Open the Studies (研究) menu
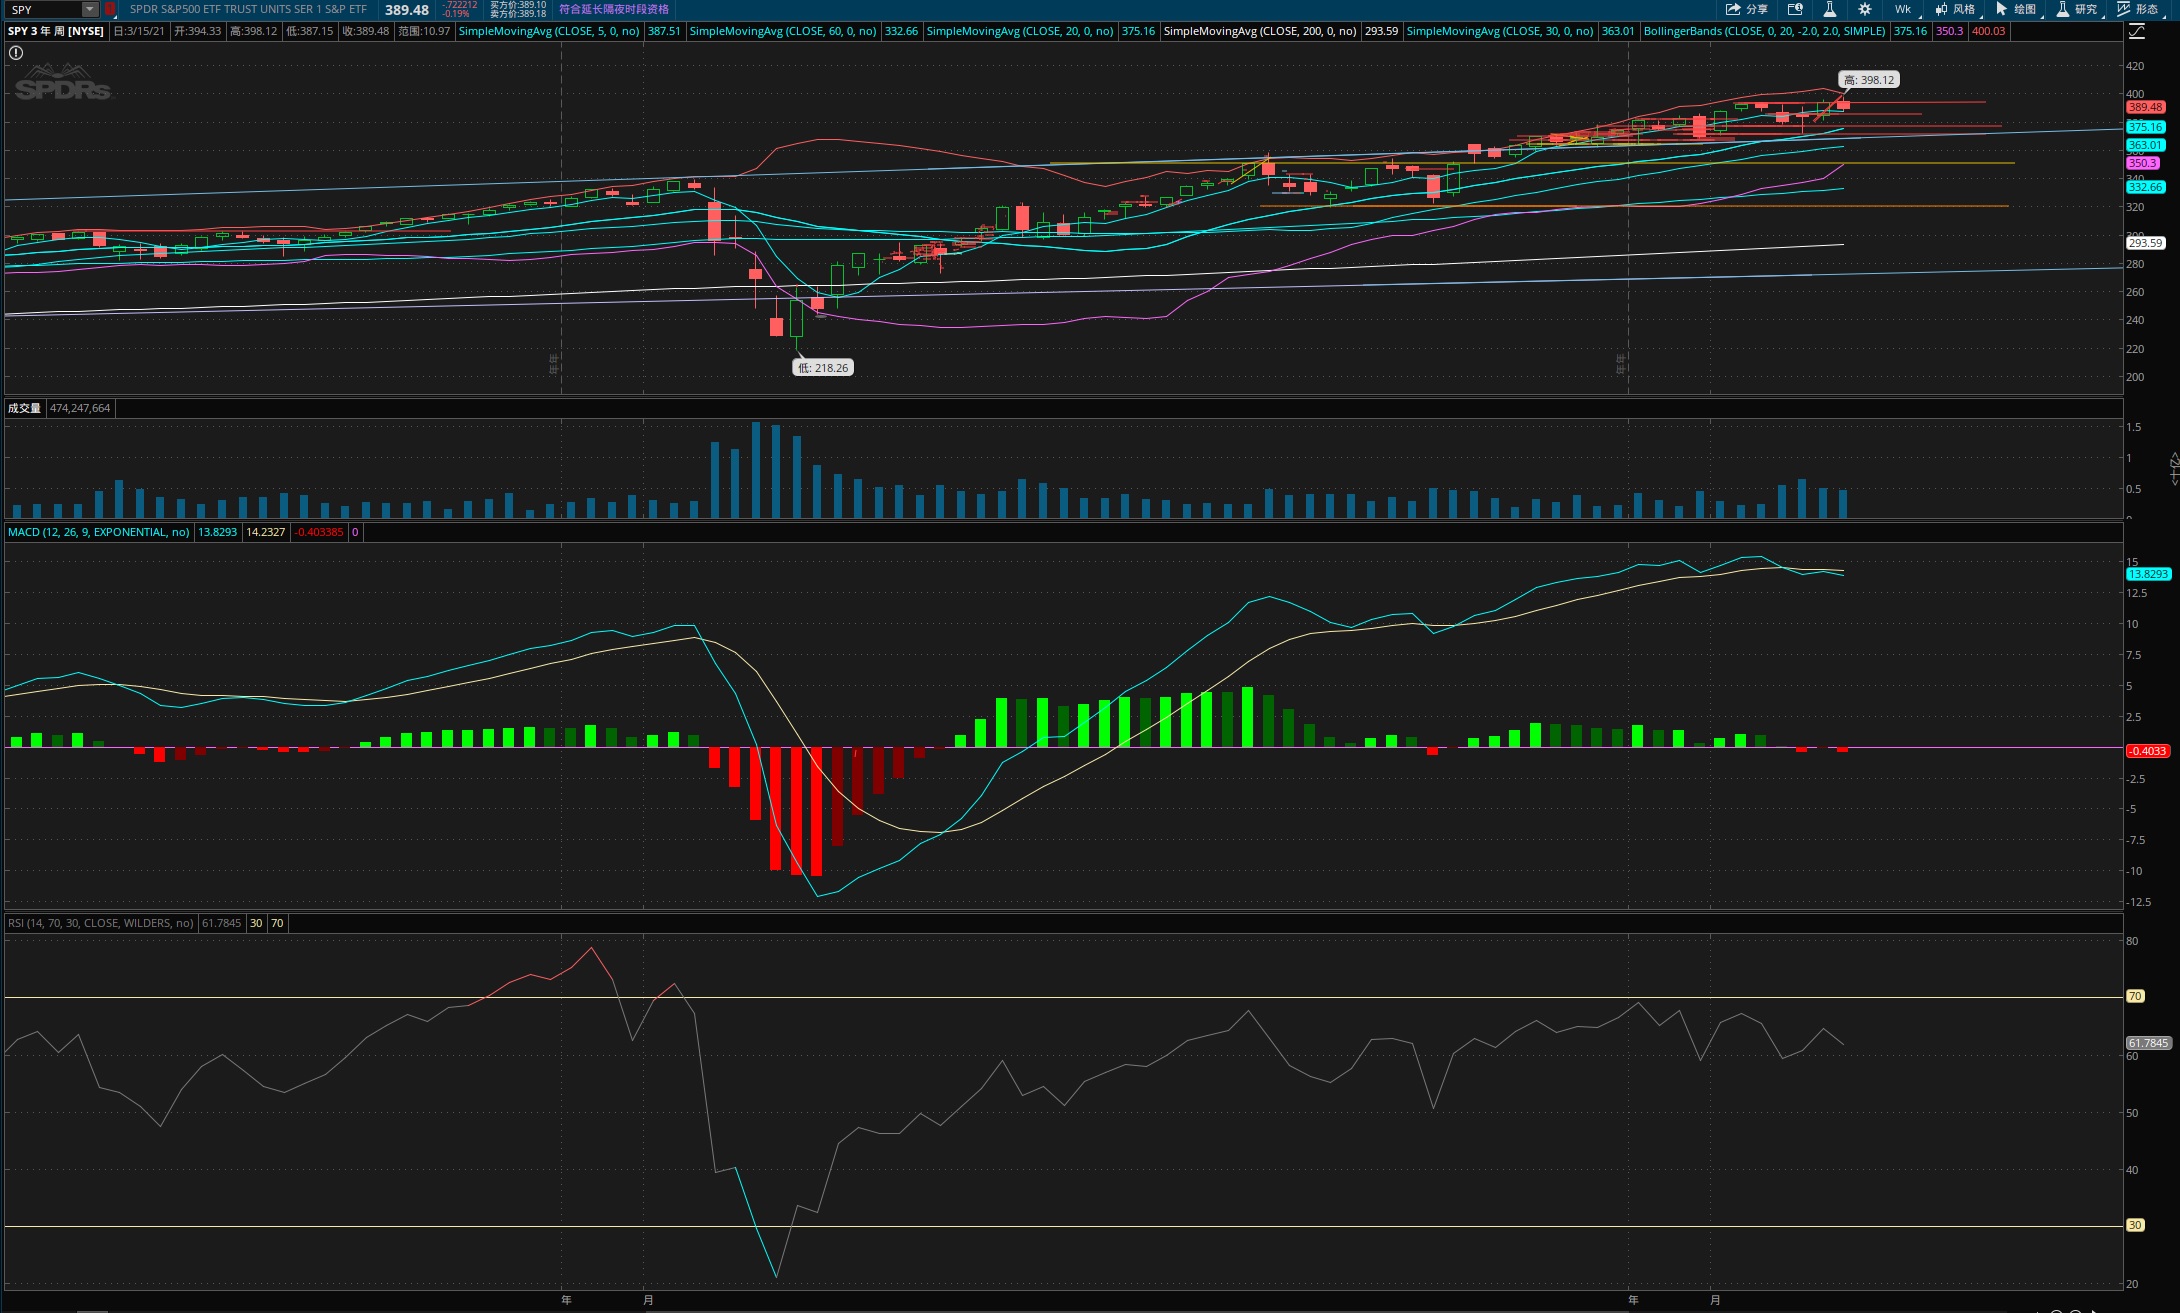2180x1313 pixels. point(2077,9)
